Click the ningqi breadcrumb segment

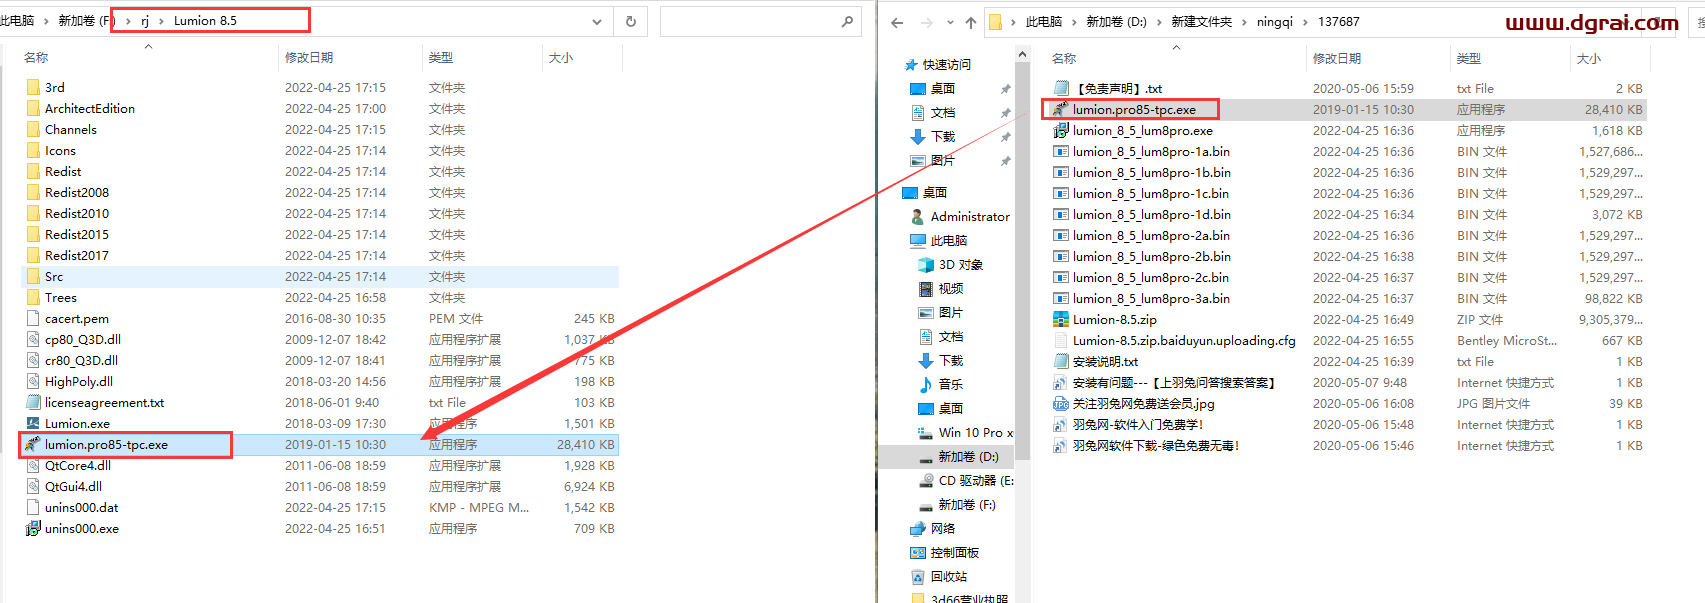1275,22
